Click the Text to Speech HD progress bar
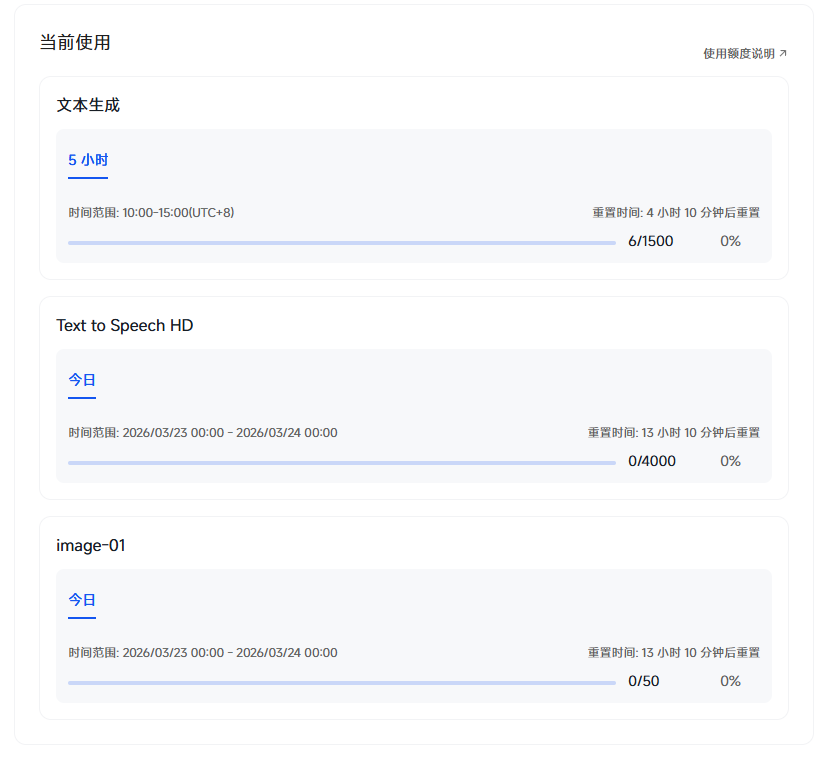The height and width of the screenshot is (758, 827). (x=342, y=463)
